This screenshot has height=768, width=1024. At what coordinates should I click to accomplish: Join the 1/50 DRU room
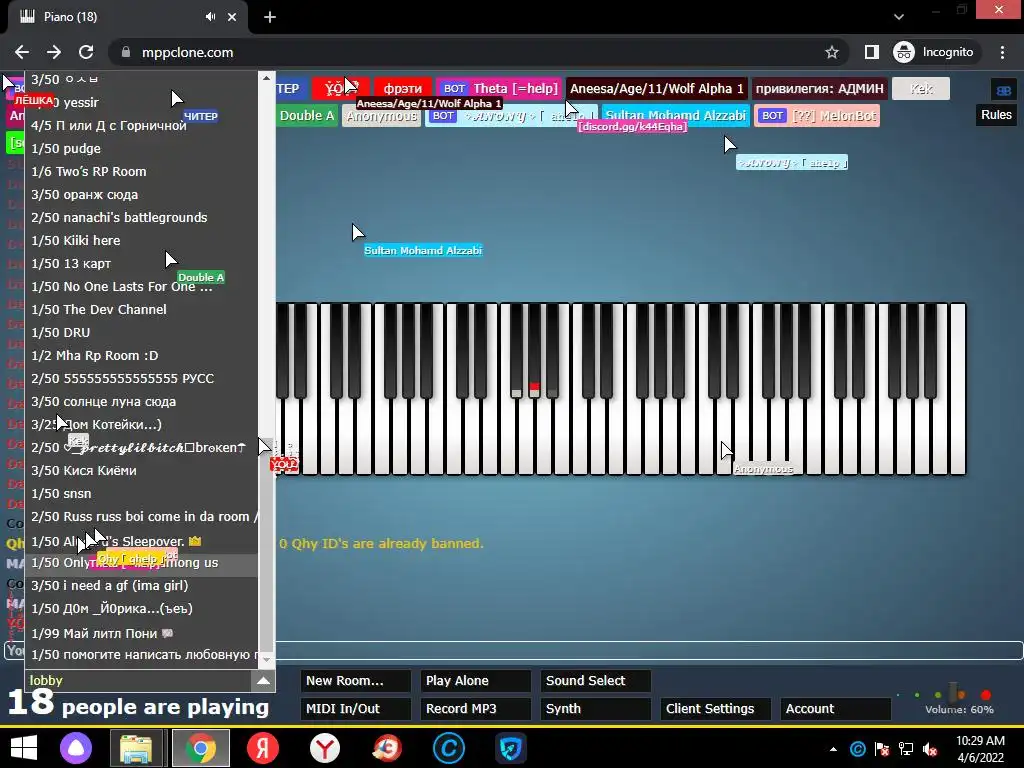click(141, 332)
